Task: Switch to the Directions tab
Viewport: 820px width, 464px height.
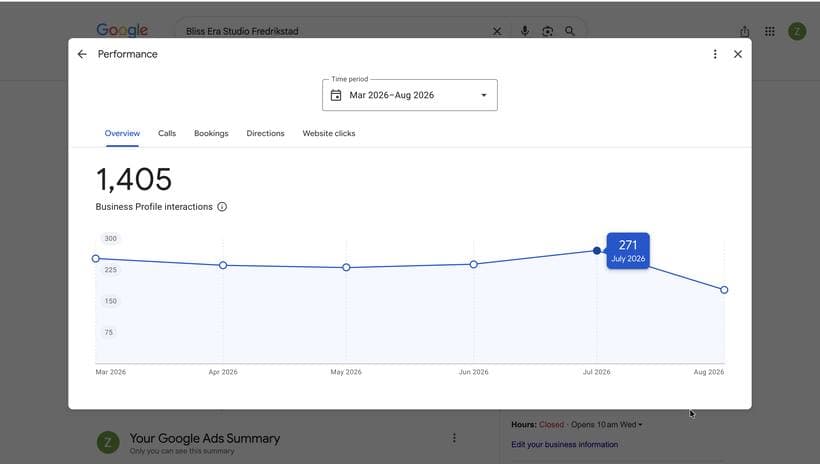Action: pyautogui.click(x=265, y=133)
